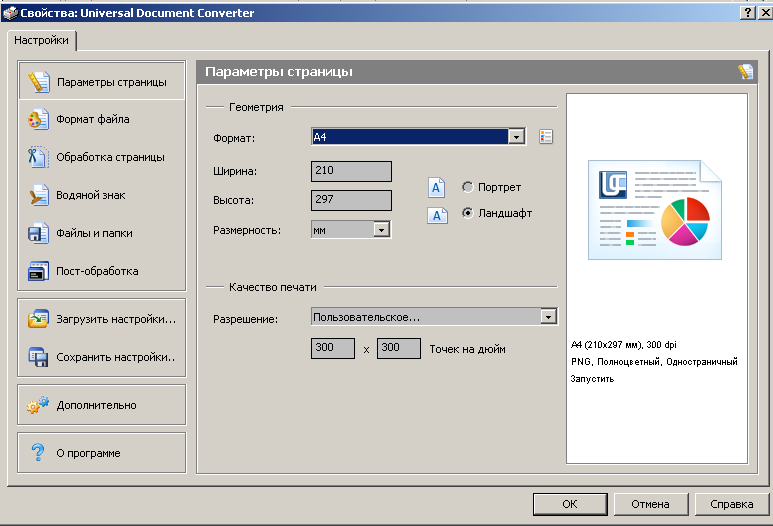Click the Формат файла palette icon
The height and width of the screenshot is (526, 773).
38,119
